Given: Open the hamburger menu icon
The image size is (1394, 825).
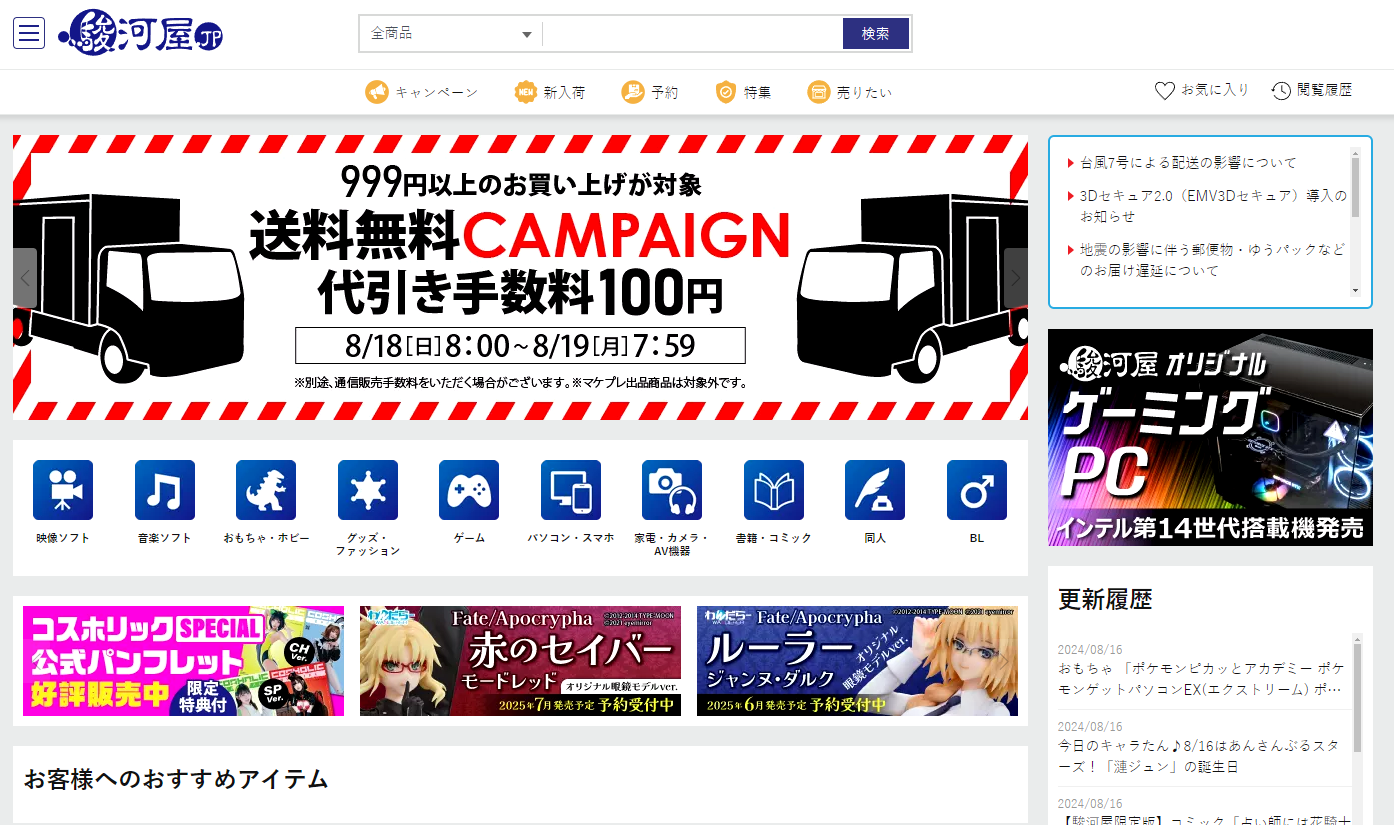Looking at the screenshot, I should click(x=29, y=33).
